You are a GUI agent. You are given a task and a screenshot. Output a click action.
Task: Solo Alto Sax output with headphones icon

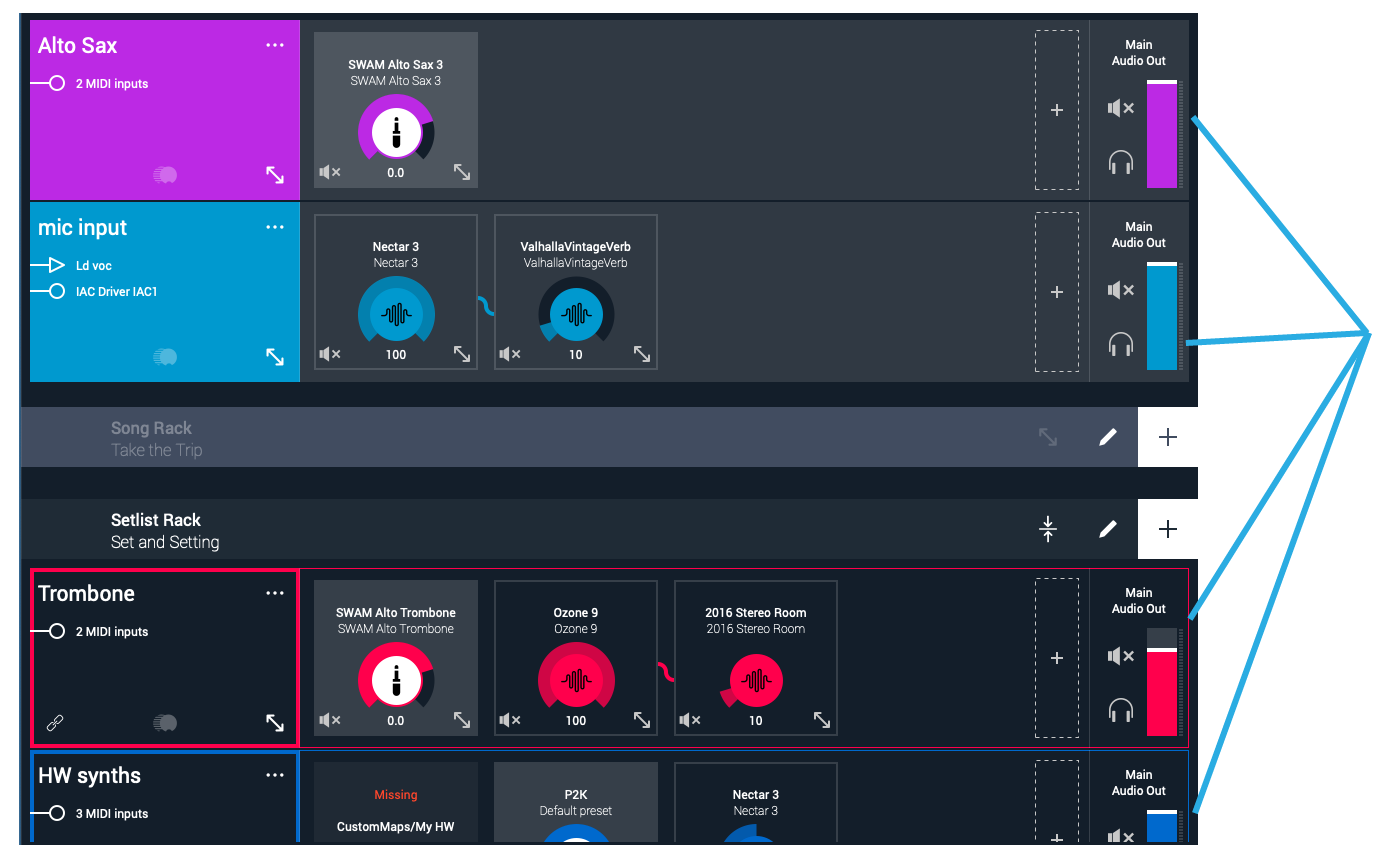(x=1121, y=162)
